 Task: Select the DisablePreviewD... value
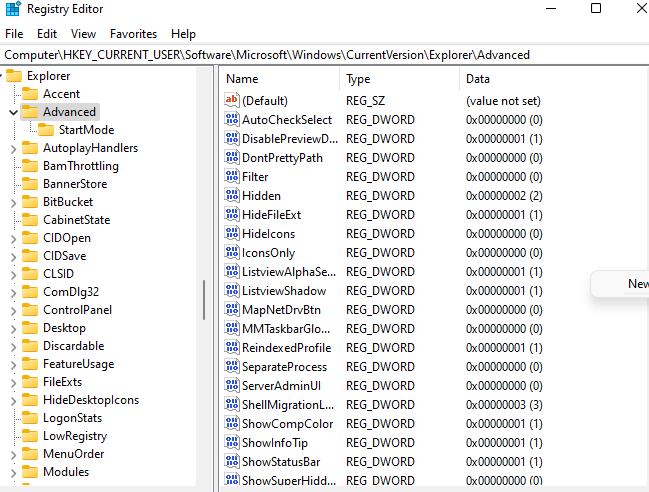point(290,139)
